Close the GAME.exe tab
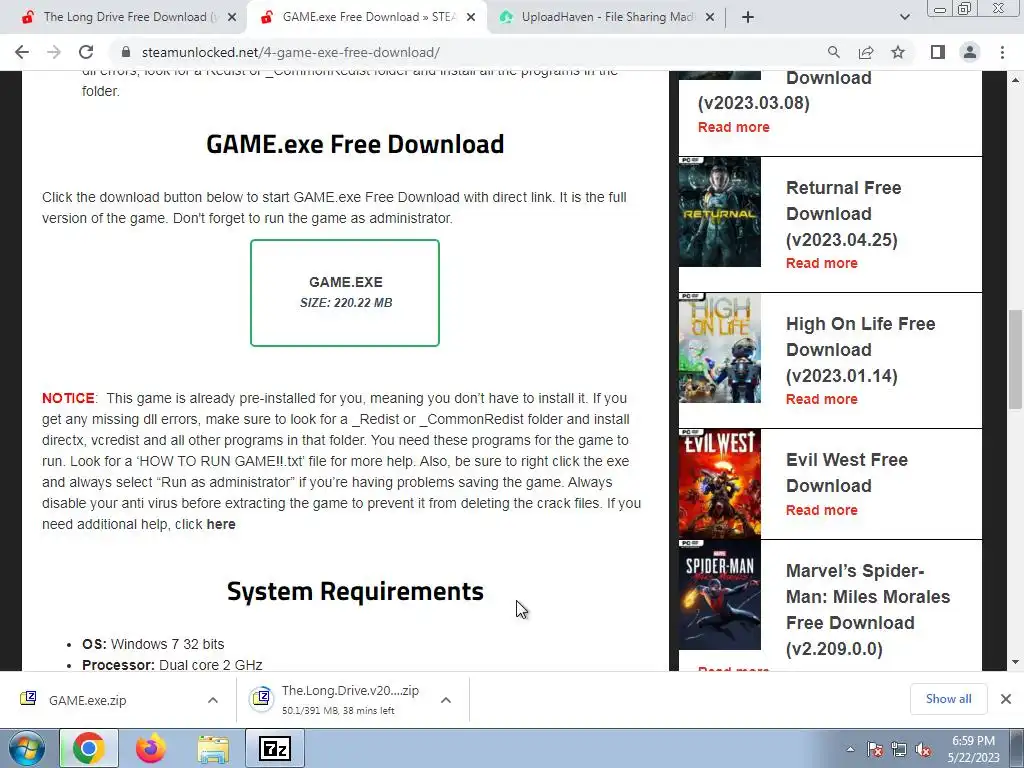Image resolution: width=1024 pixels, height=768 pixels. 471,18
